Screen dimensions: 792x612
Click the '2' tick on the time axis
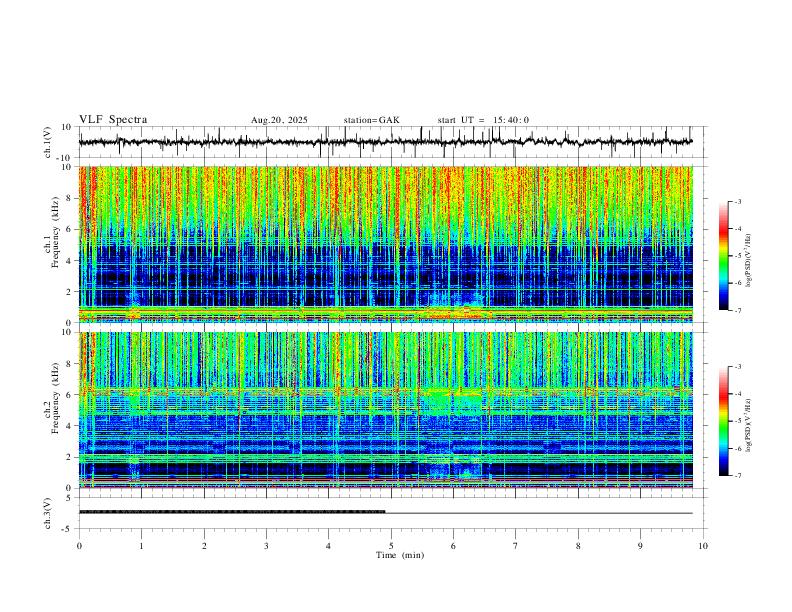coord(204,546)
